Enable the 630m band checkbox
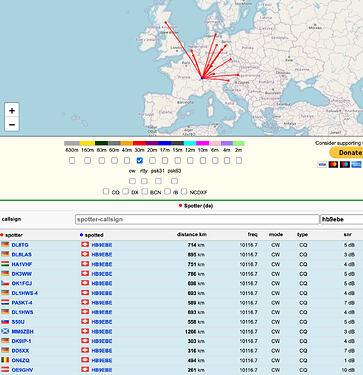 pos(72,160)
